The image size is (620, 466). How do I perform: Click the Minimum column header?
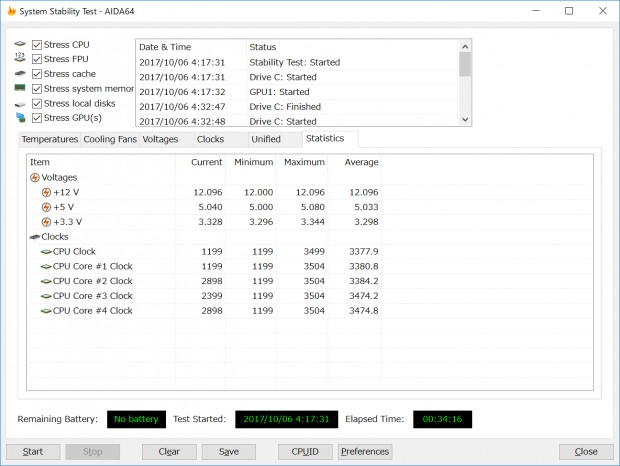point(251,162)
